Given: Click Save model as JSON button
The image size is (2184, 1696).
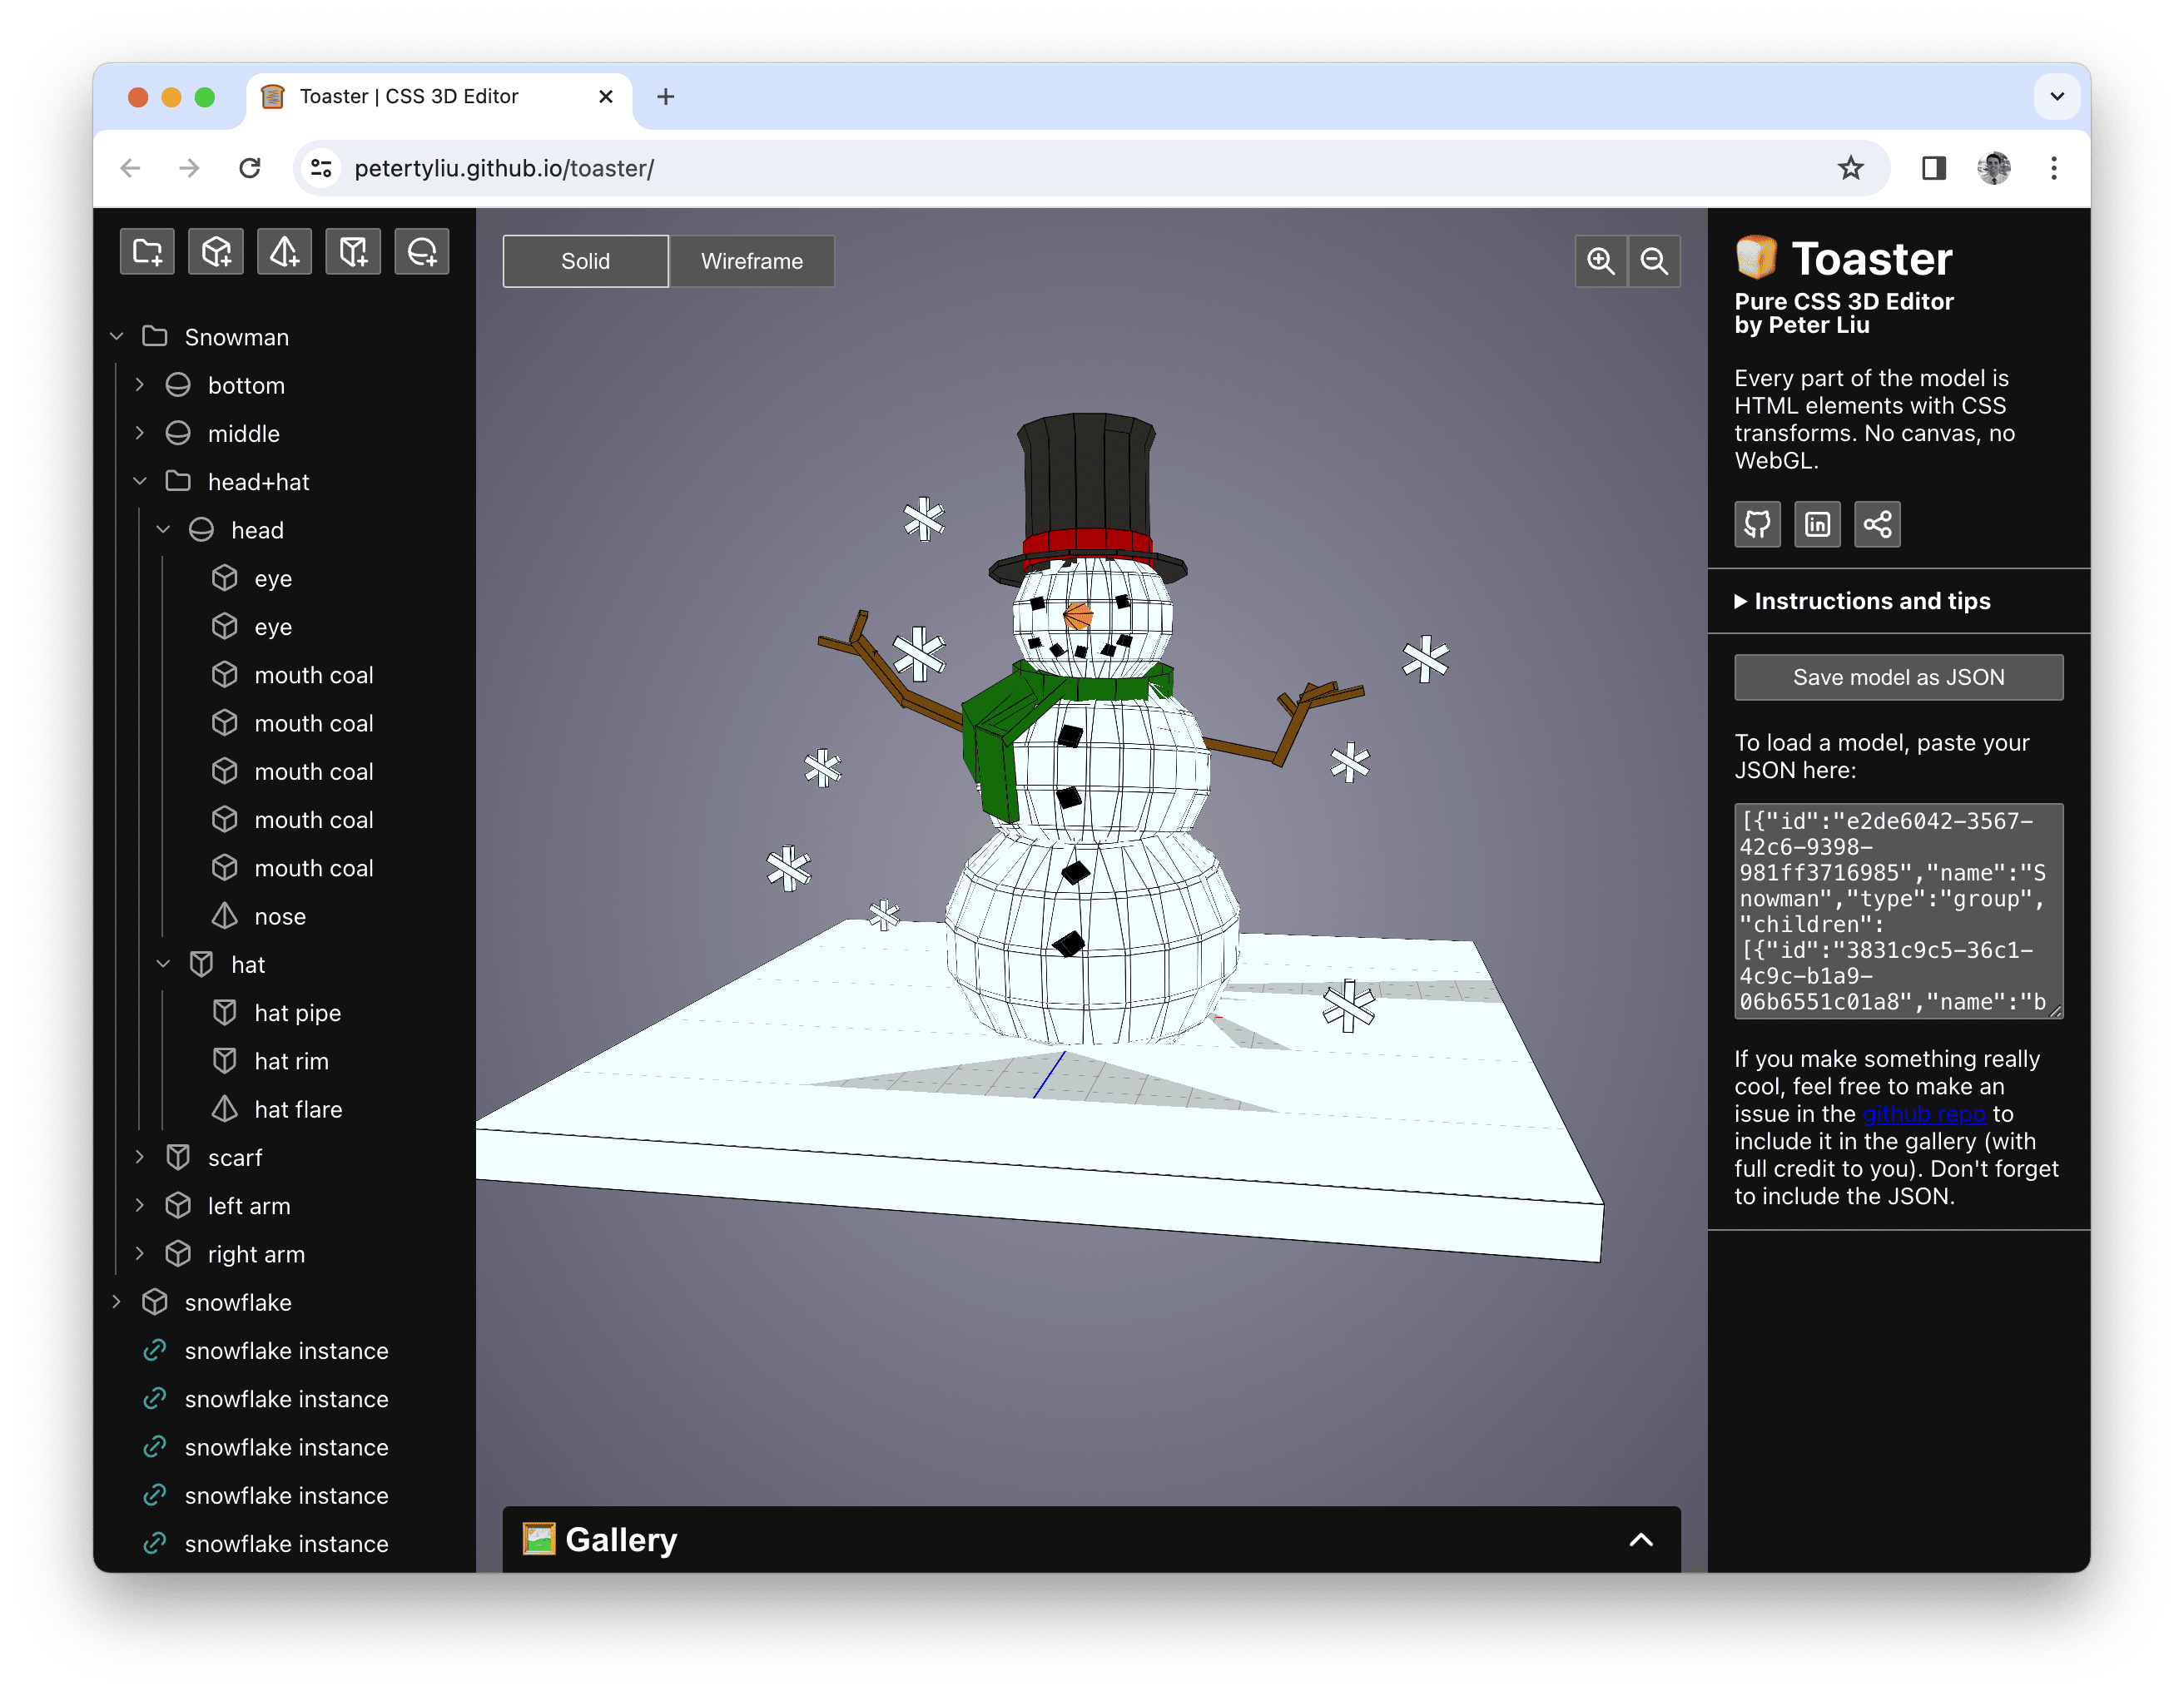Looking at the screenshot, I should click(x=1898, y=677).
